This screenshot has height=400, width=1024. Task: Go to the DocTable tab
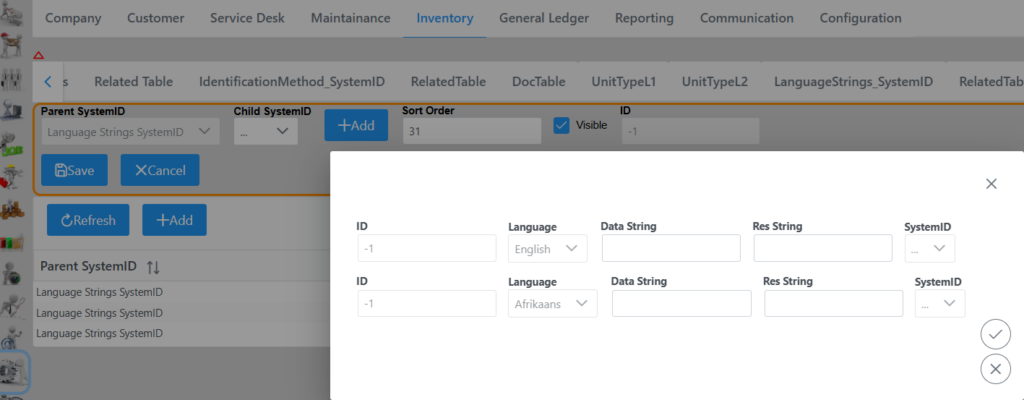click(x=538, y=82)
